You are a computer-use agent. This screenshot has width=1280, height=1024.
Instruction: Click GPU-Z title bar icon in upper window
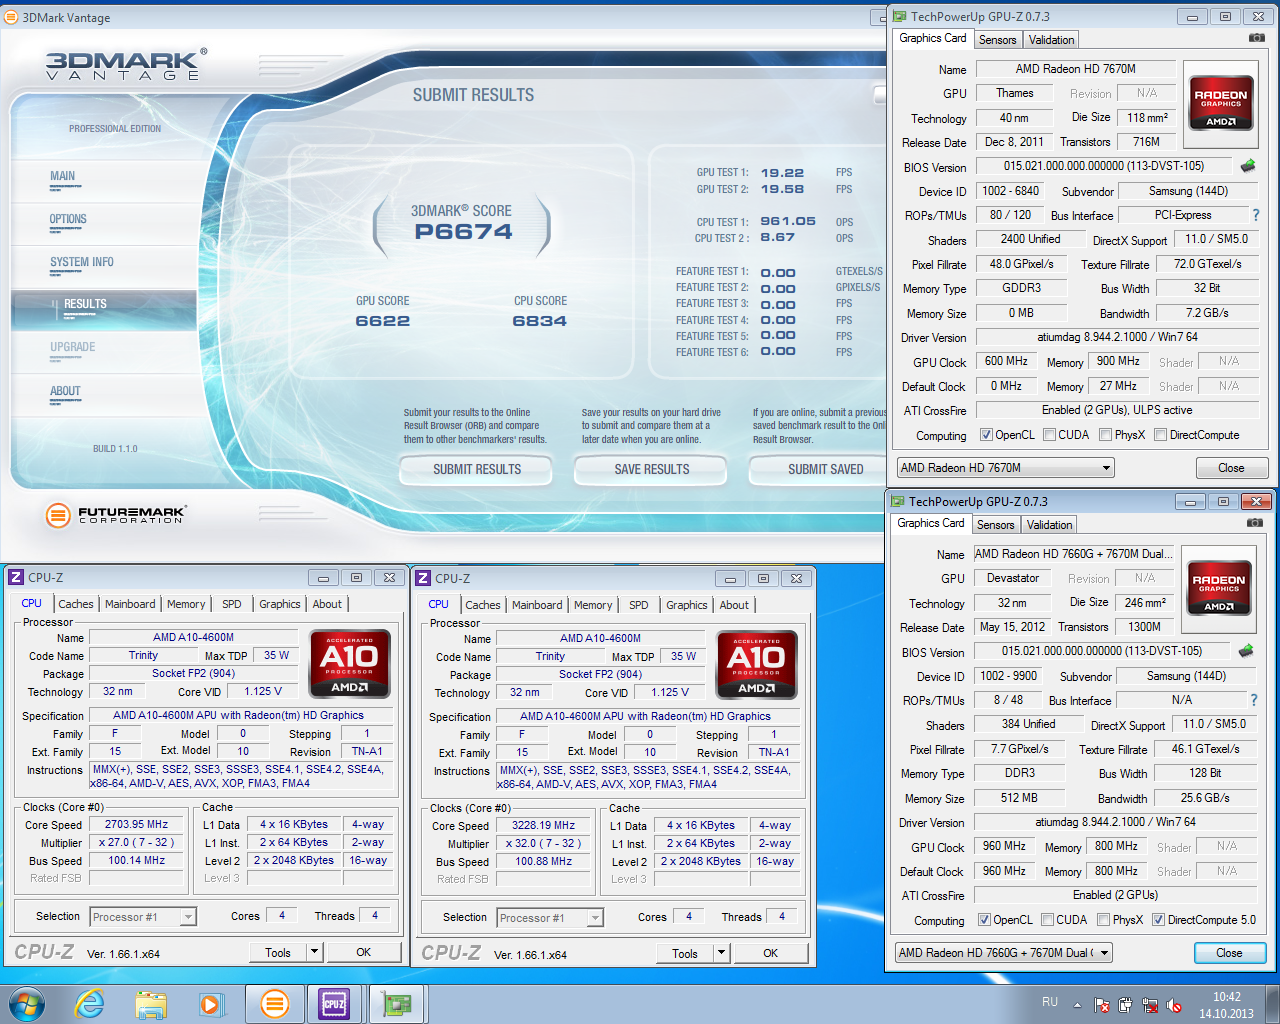coord(899,17)
